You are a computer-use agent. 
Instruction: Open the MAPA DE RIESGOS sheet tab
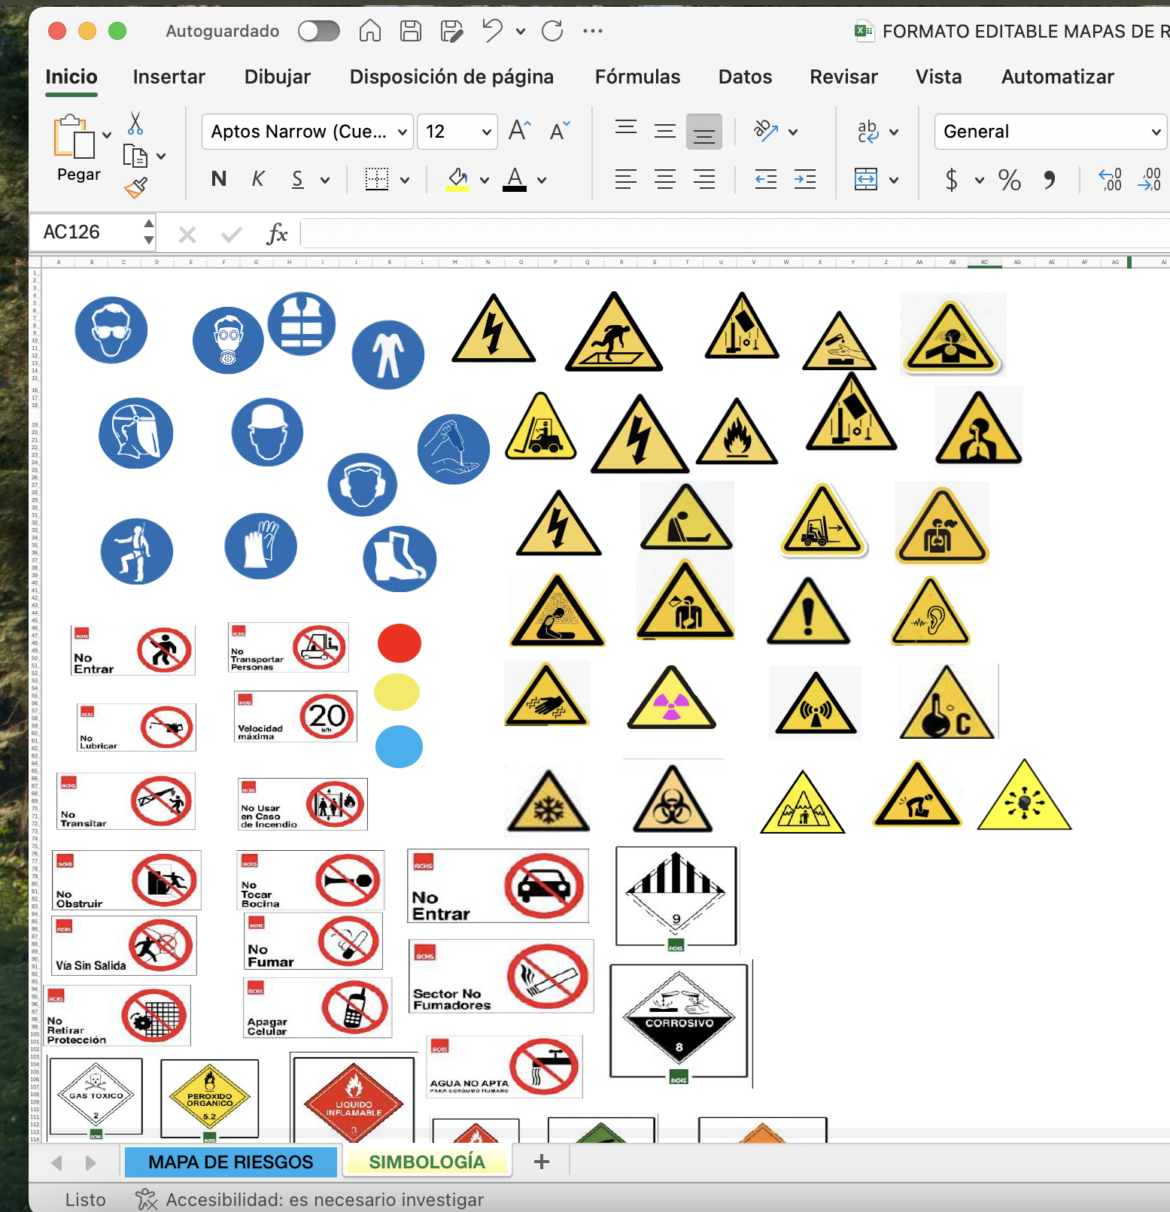click(x=231, y=1162)
